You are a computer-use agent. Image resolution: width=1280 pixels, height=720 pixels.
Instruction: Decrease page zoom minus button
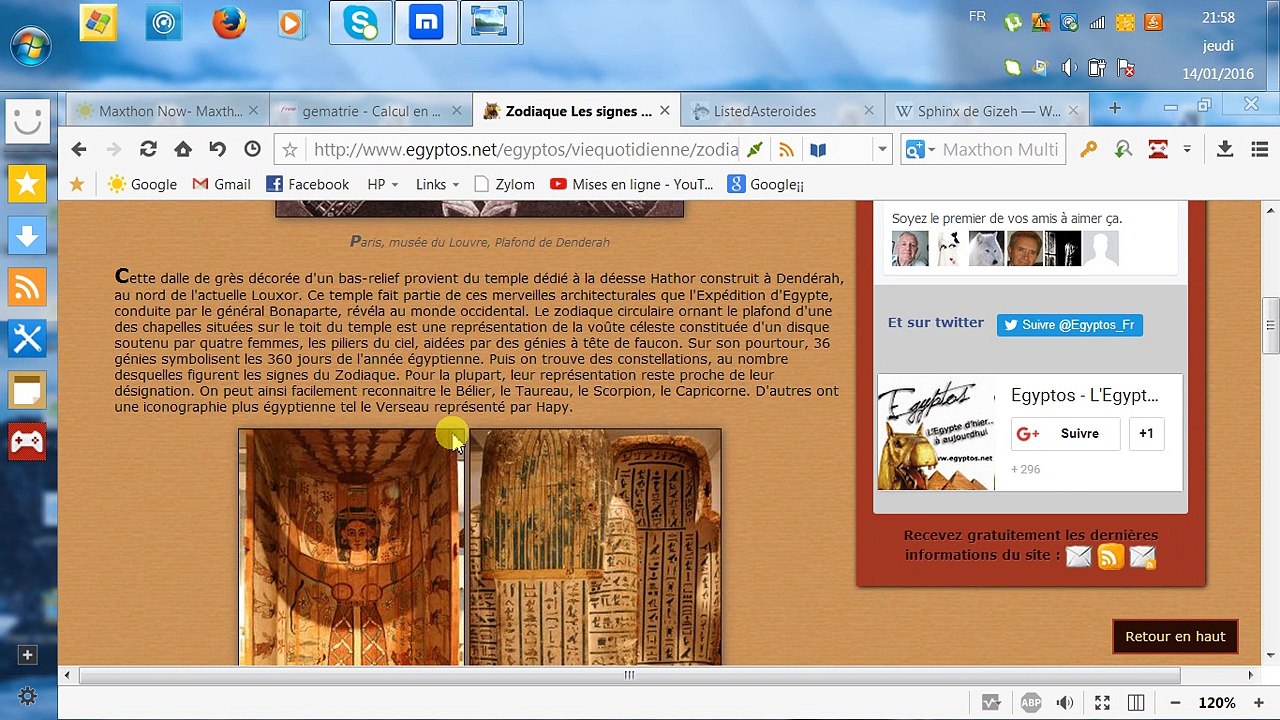(x=1175, y=703)
